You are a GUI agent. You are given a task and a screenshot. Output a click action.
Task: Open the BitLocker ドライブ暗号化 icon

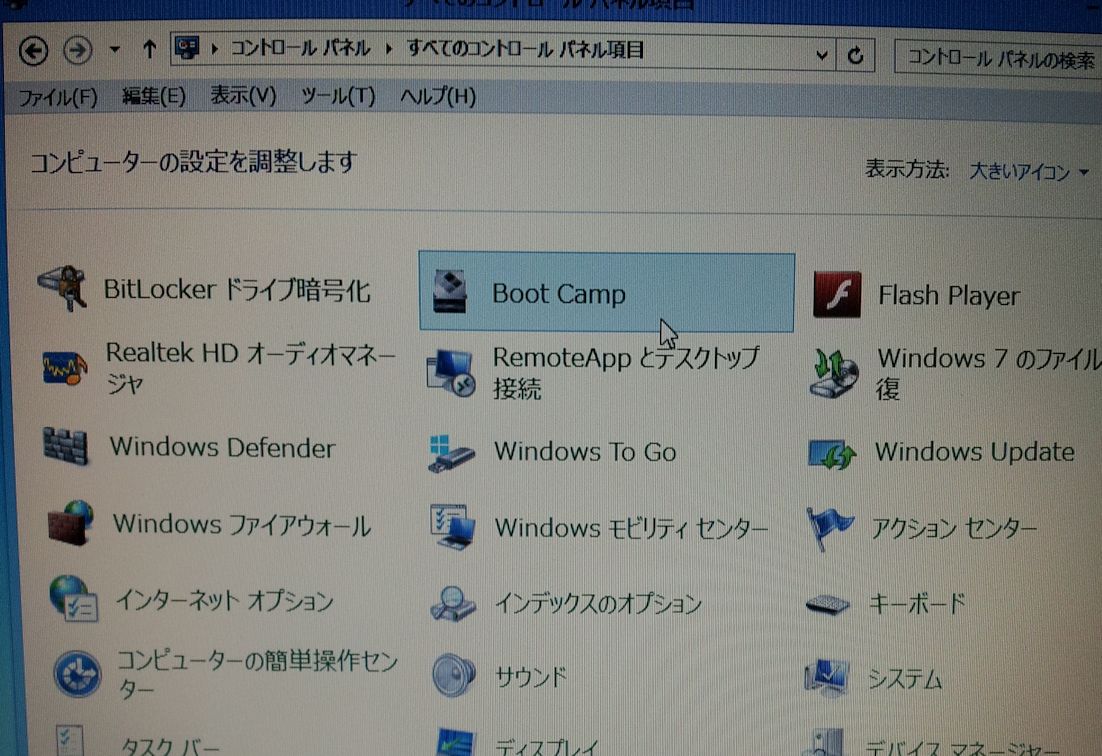[x=63, y=288]
